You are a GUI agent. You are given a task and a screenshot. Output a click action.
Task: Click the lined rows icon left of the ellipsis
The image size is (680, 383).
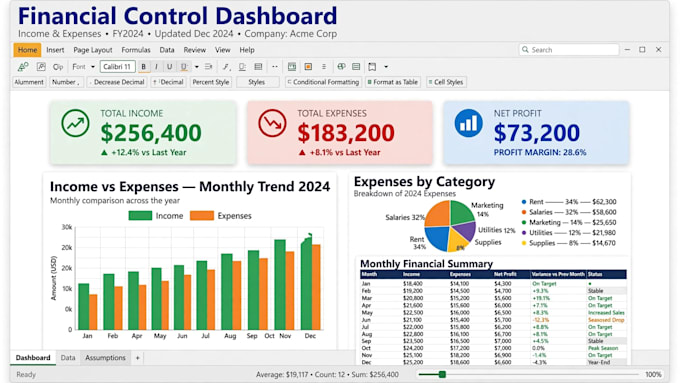(x=258, y=66)
